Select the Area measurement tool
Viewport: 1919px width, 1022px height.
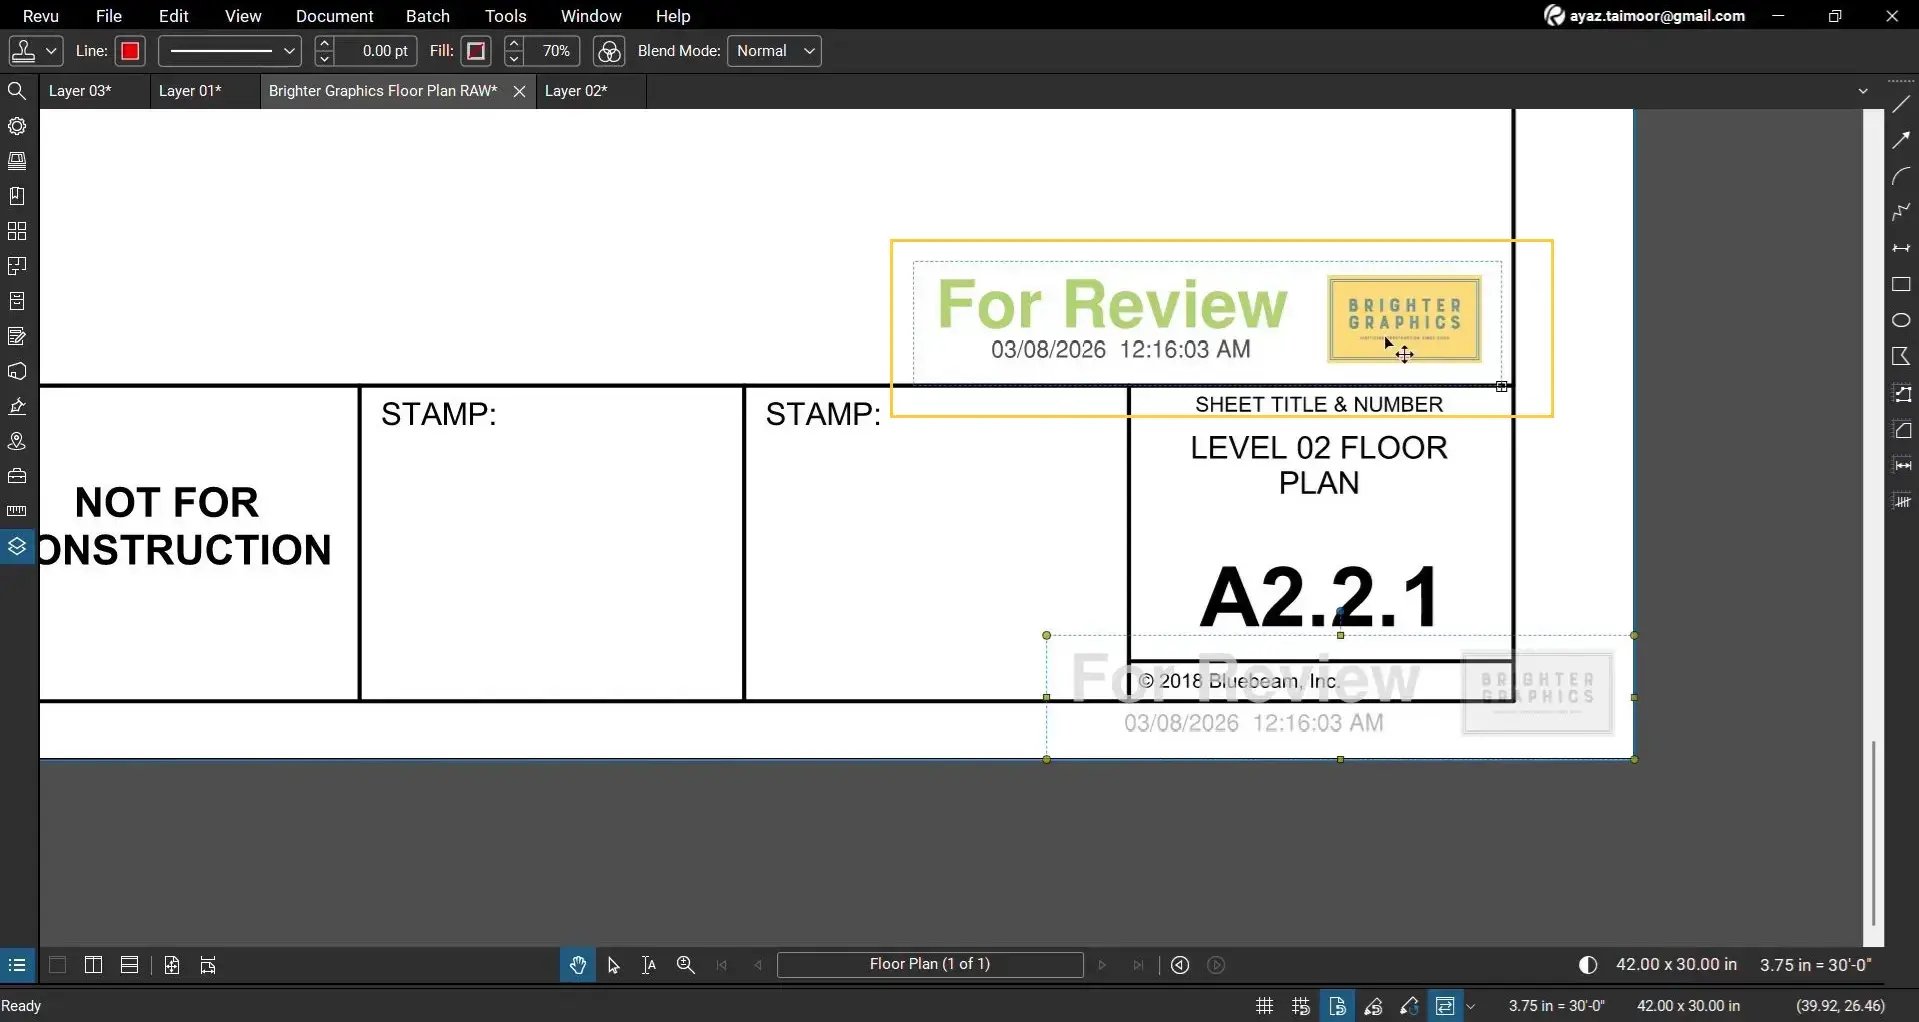tap(1901, 429)
